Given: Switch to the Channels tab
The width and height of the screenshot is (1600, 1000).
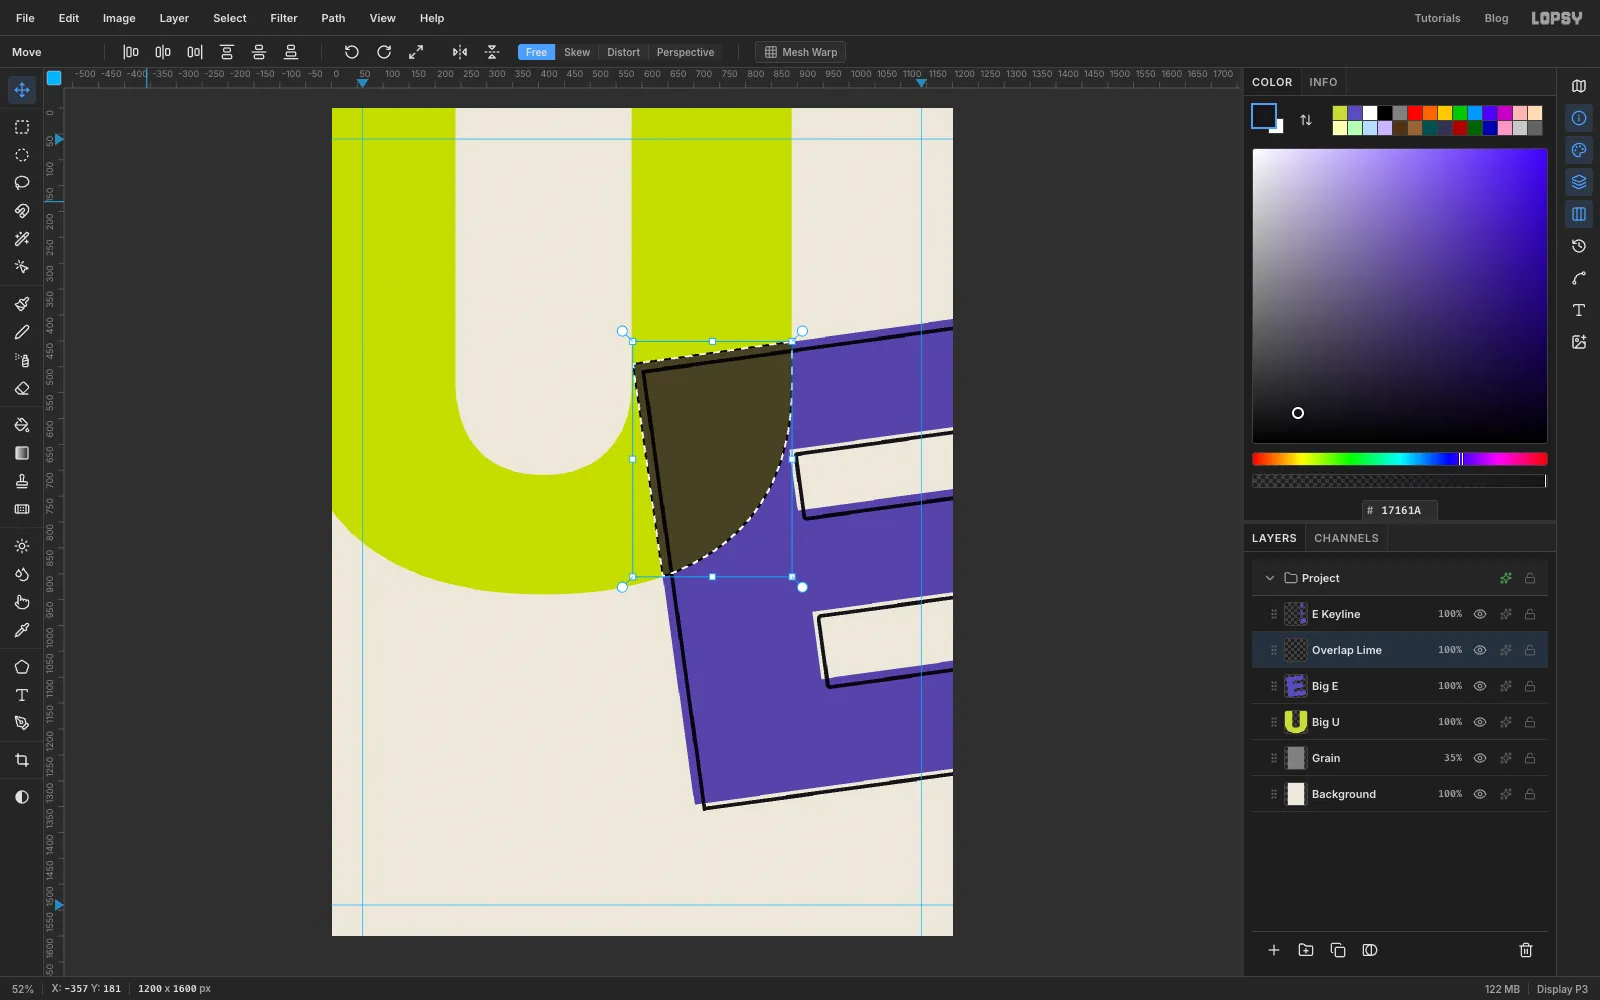Looking at the screenshot, I should point(1346,538).
